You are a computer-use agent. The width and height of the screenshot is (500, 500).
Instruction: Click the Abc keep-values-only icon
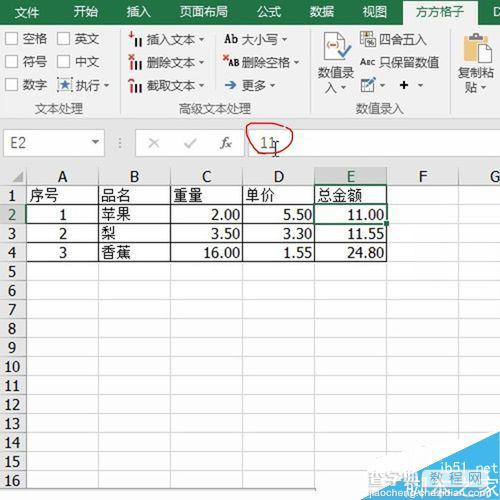[368, 62]
